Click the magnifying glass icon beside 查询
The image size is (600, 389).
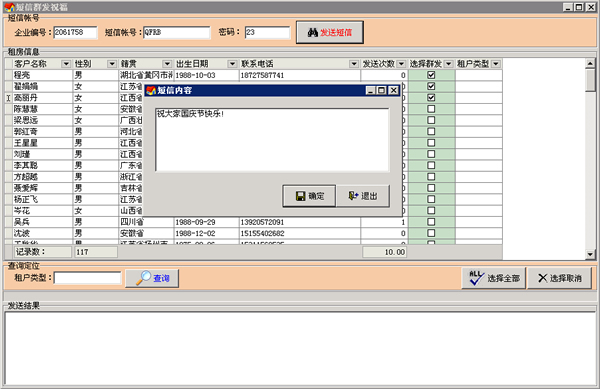143,278
